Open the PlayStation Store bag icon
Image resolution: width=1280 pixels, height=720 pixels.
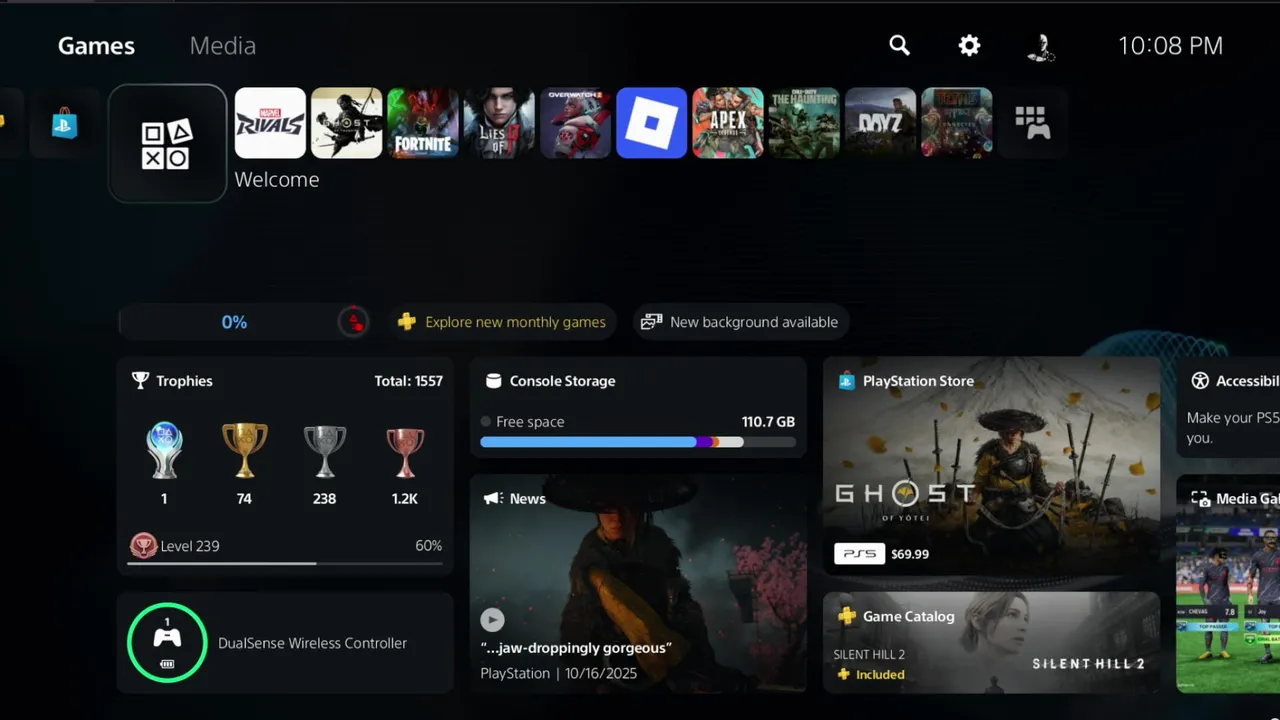tap(65, 123)
